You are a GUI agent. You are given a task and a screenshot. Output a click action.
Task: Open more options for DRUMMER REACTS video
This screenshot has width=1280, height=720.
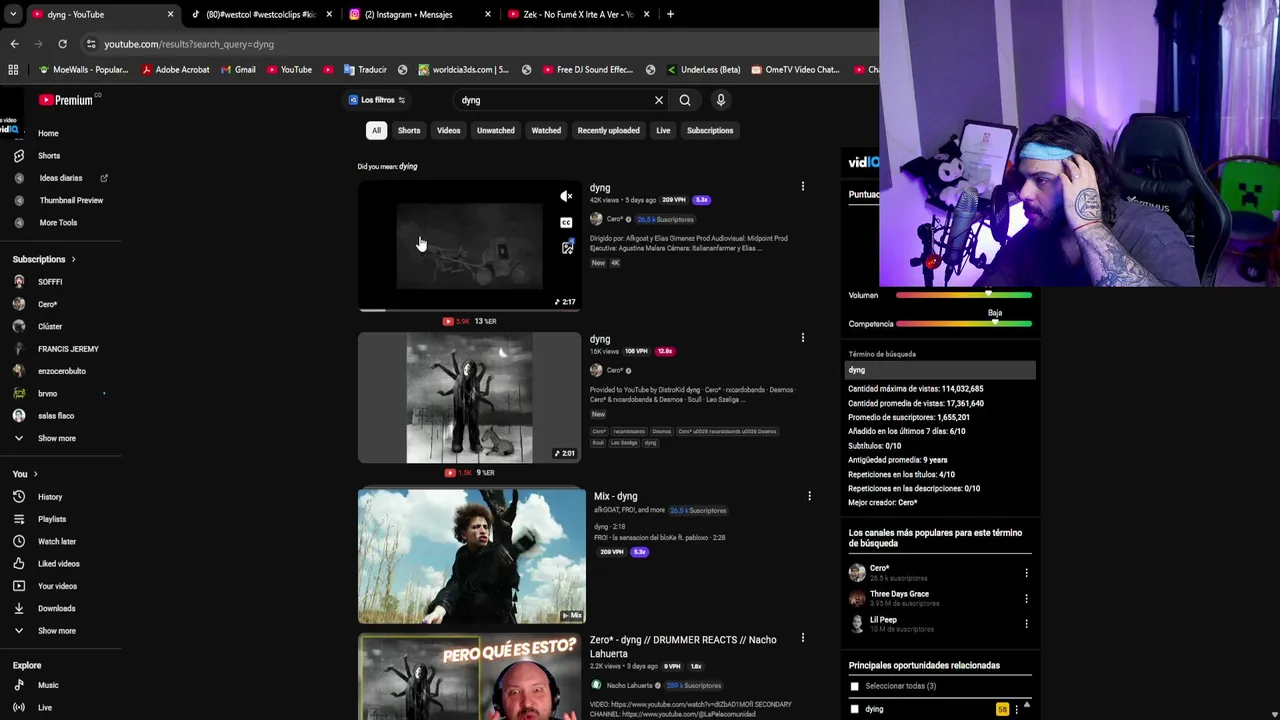[x=802, y=638]
